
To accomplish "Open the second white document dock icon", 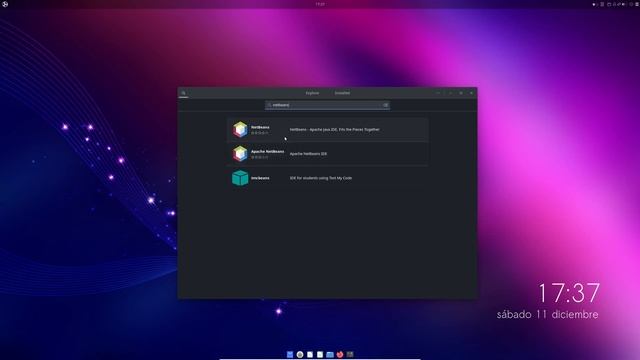I will pyautogui.click(x=320, y=354).
